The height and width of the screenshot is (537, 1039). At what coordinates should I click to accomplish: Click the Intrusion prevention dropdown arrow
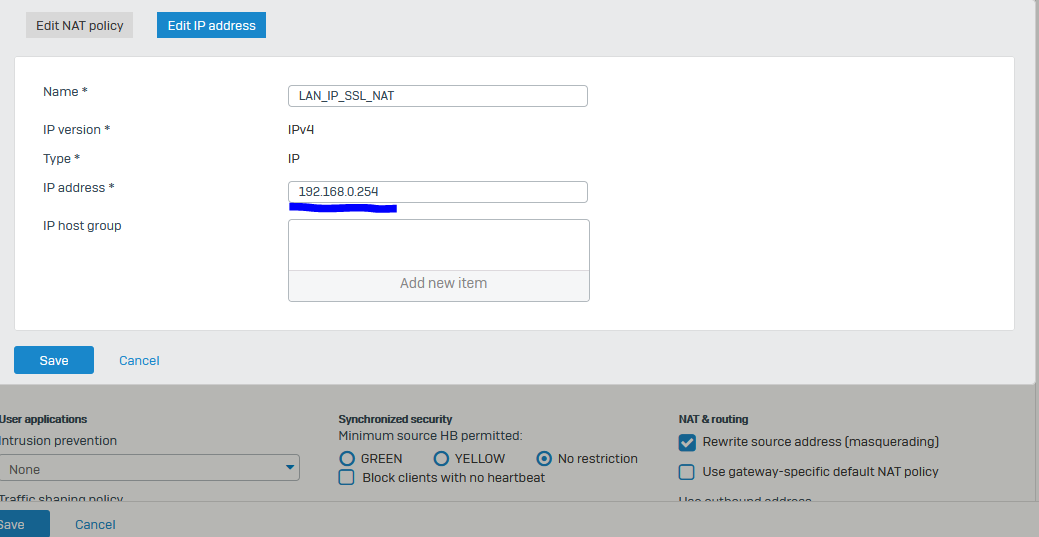coord(290,468)
